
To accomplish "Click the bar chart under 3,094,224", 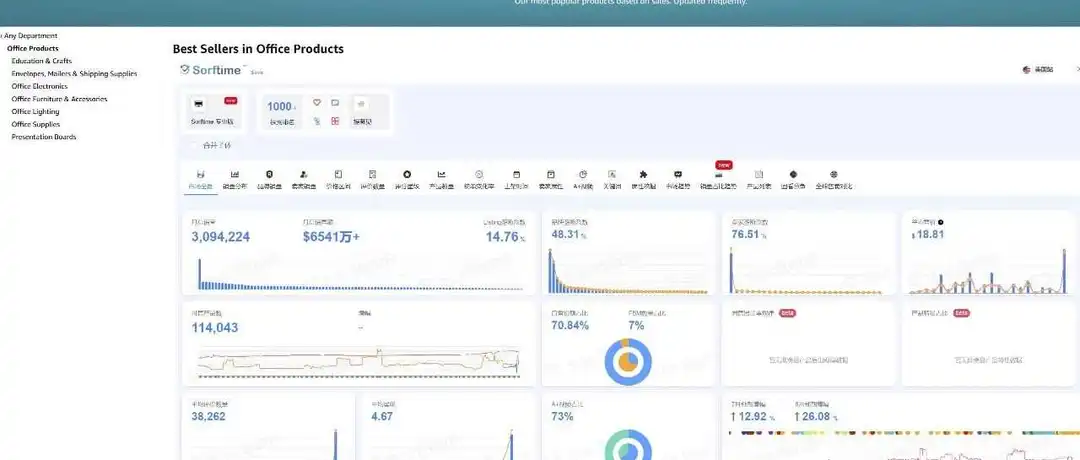I will click(360, 274).
